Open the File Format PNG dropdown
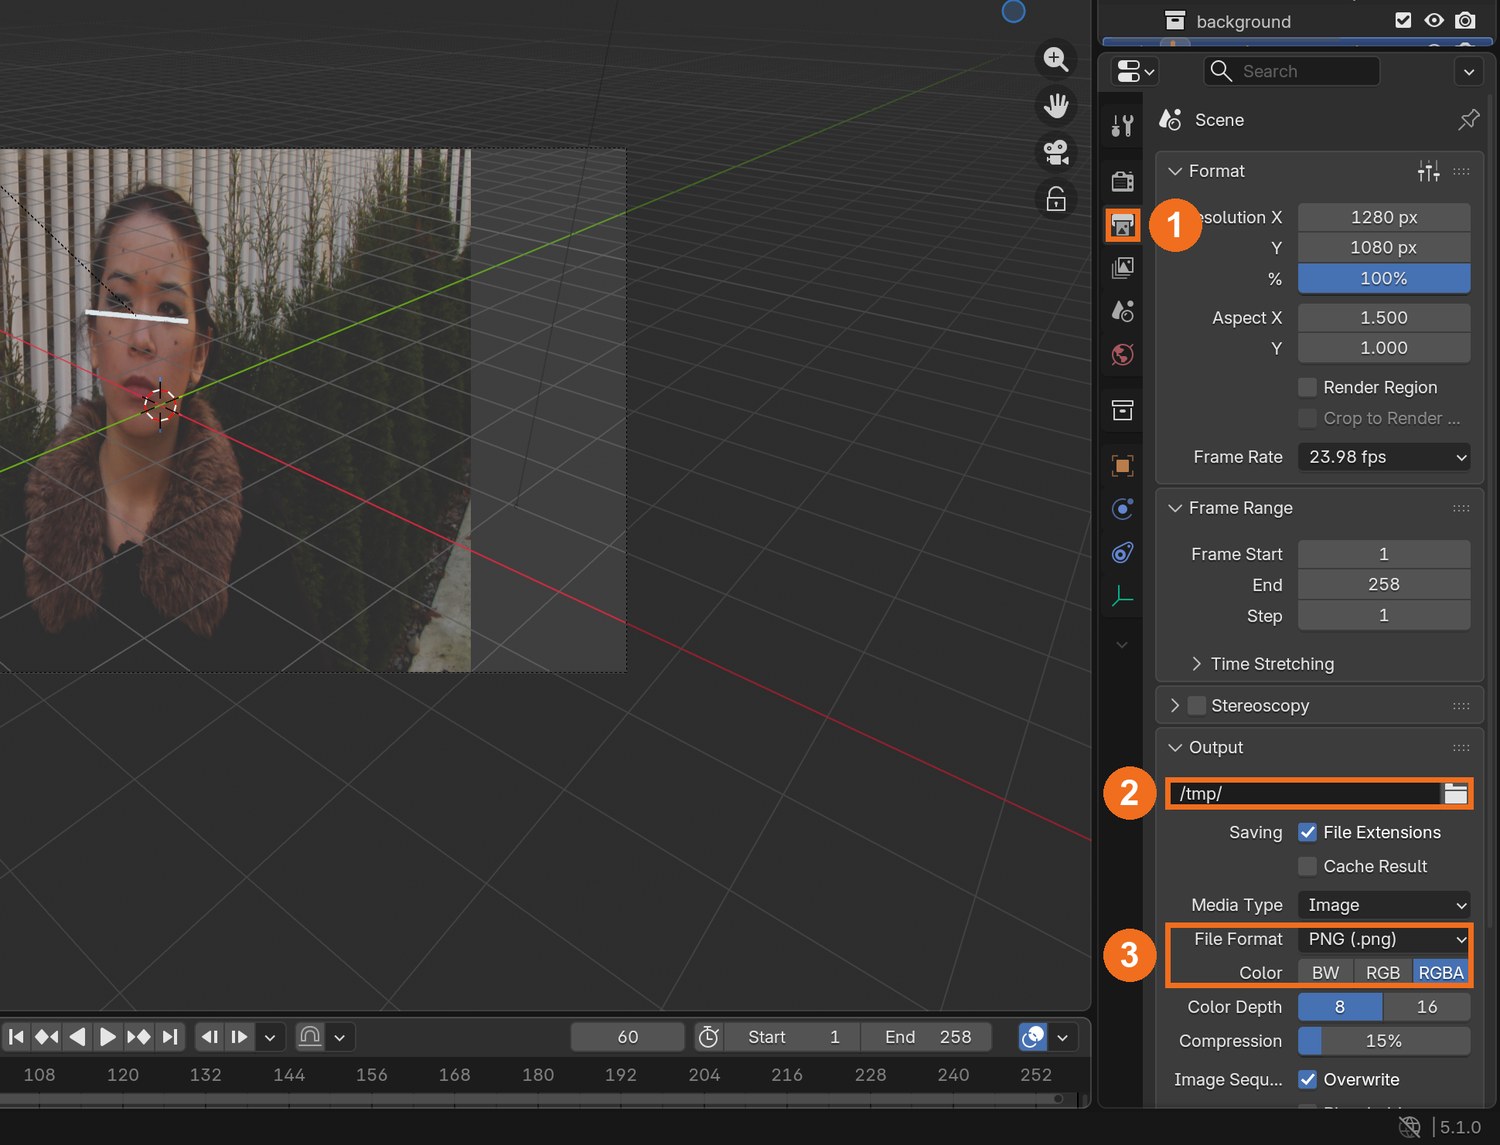This screenshot has width=1500, height=1145. (1384, 939)
